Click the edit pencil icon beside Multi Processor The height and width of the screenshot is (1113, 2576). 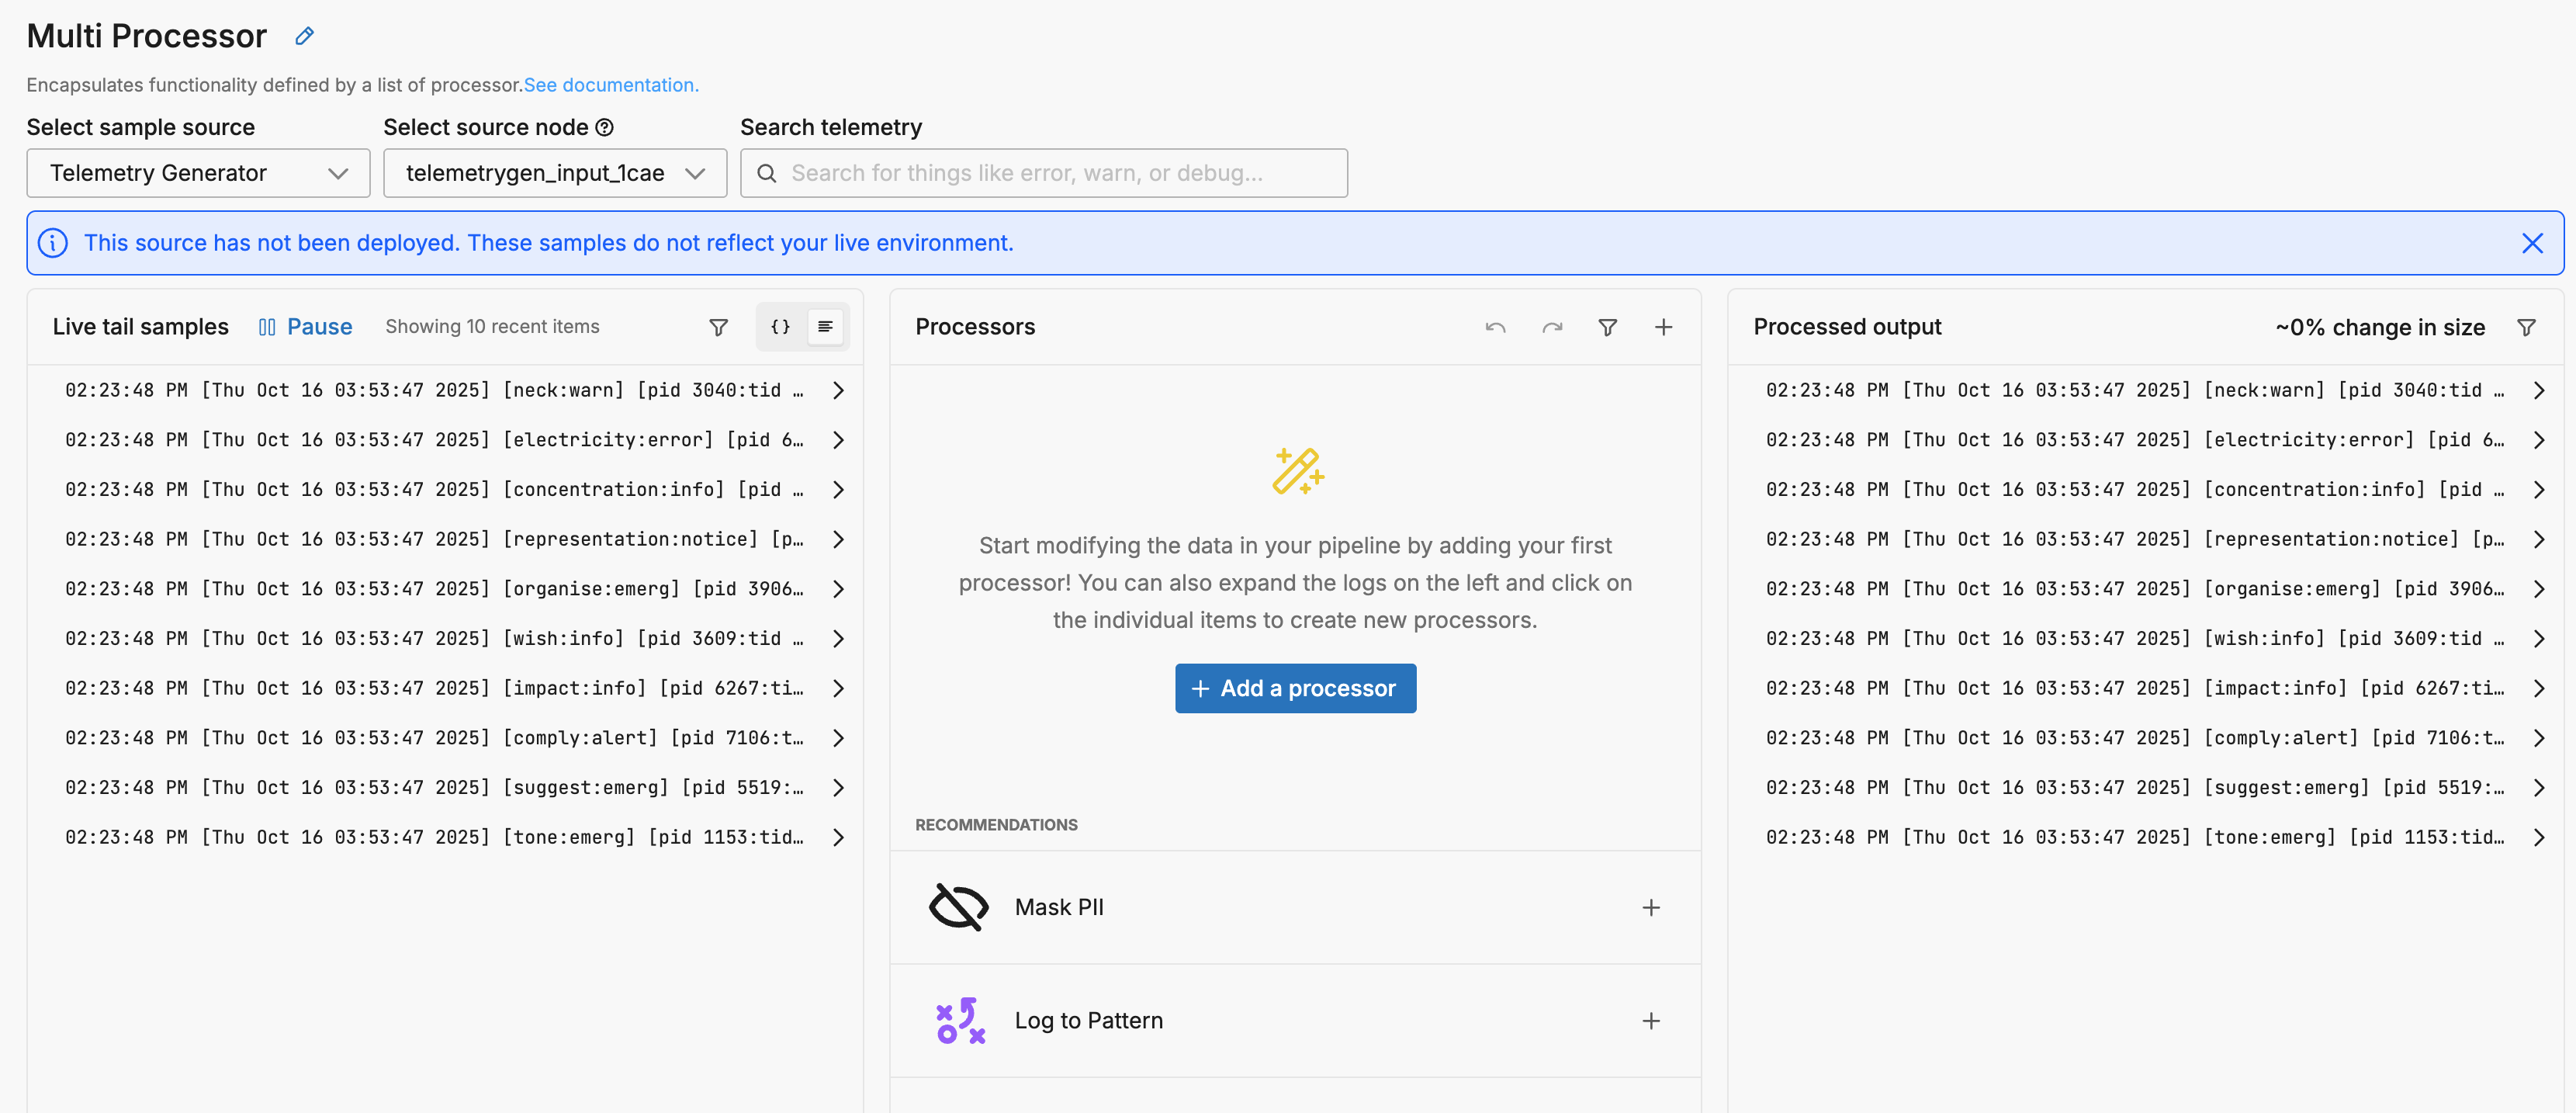coord(305,37)
